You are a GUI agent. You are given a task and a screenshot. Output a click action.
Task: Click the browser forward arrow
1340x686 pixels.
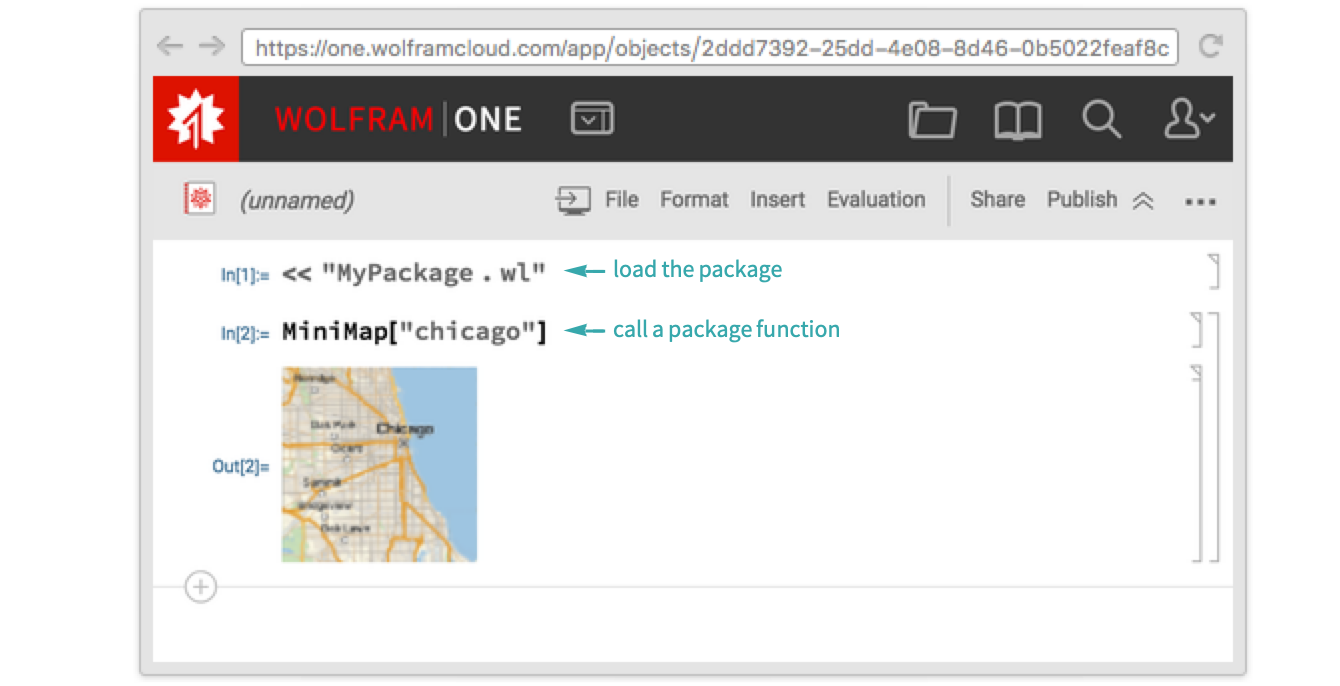211,46
